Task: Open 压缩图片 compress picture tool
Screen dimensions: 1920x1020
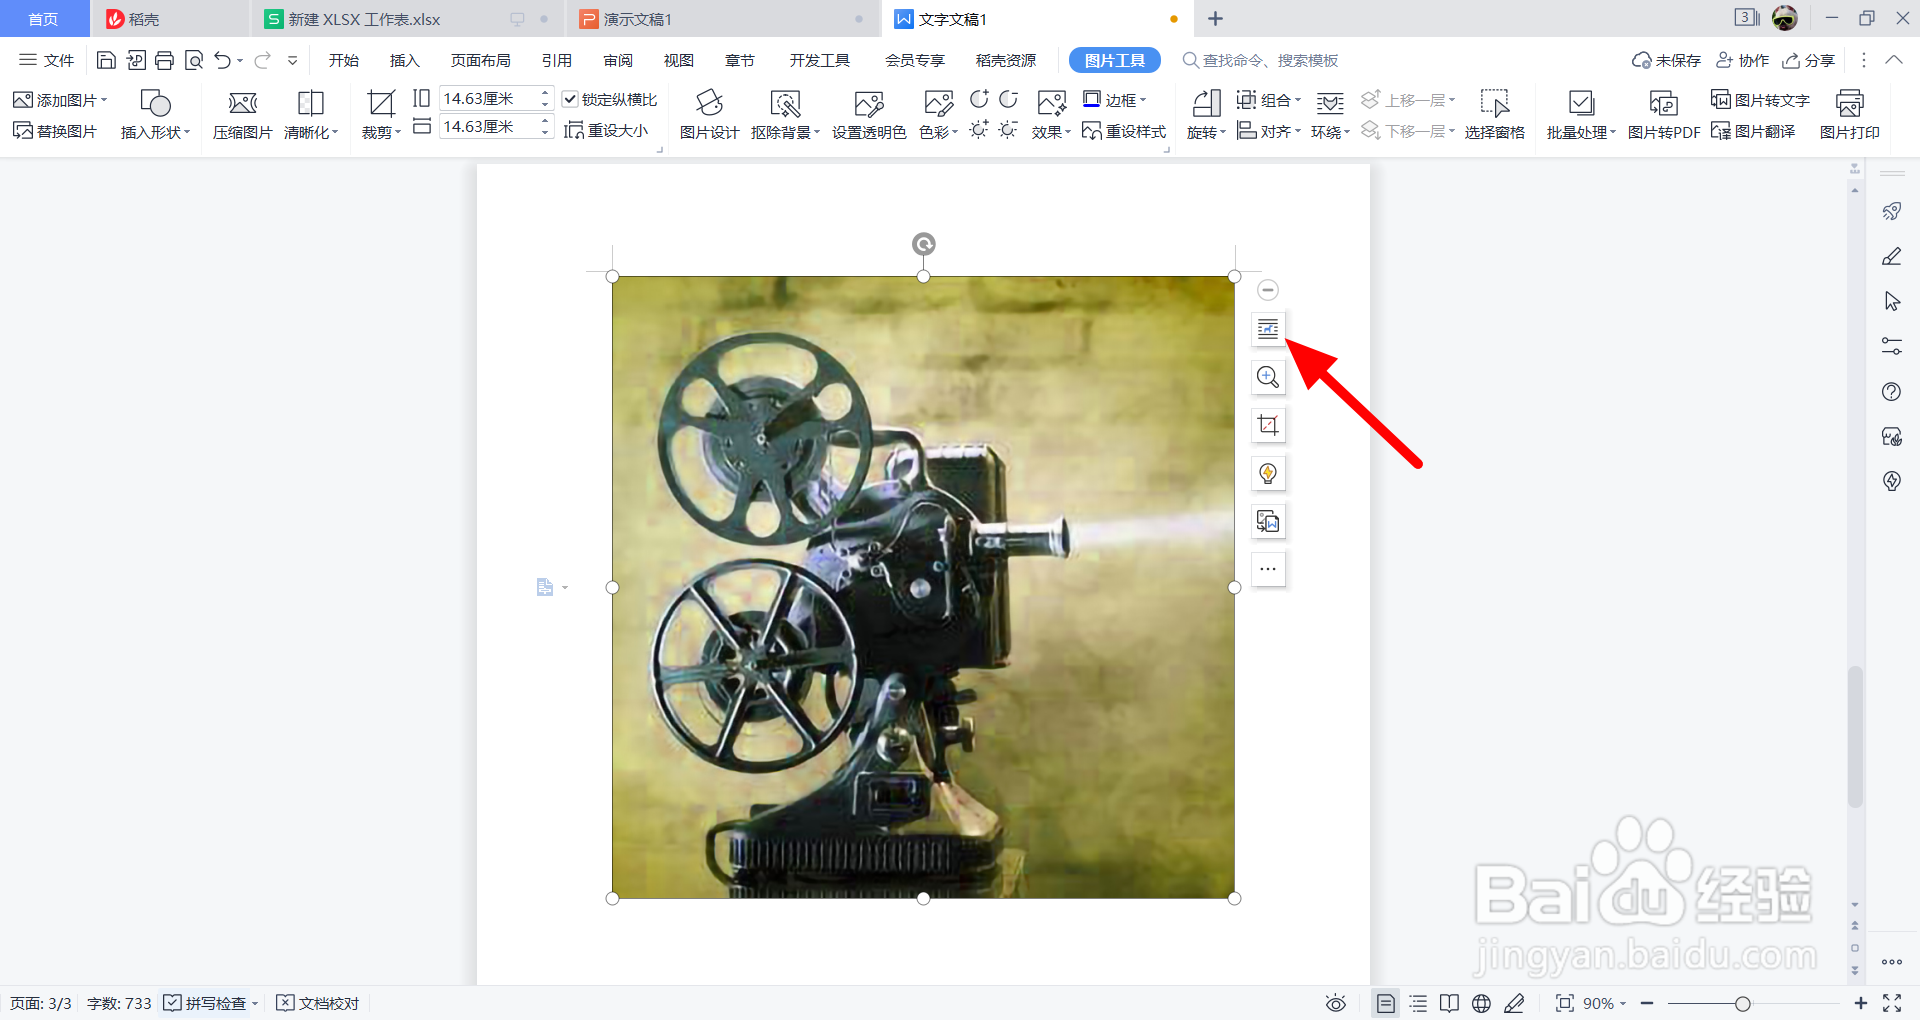Action: (242, 116)
